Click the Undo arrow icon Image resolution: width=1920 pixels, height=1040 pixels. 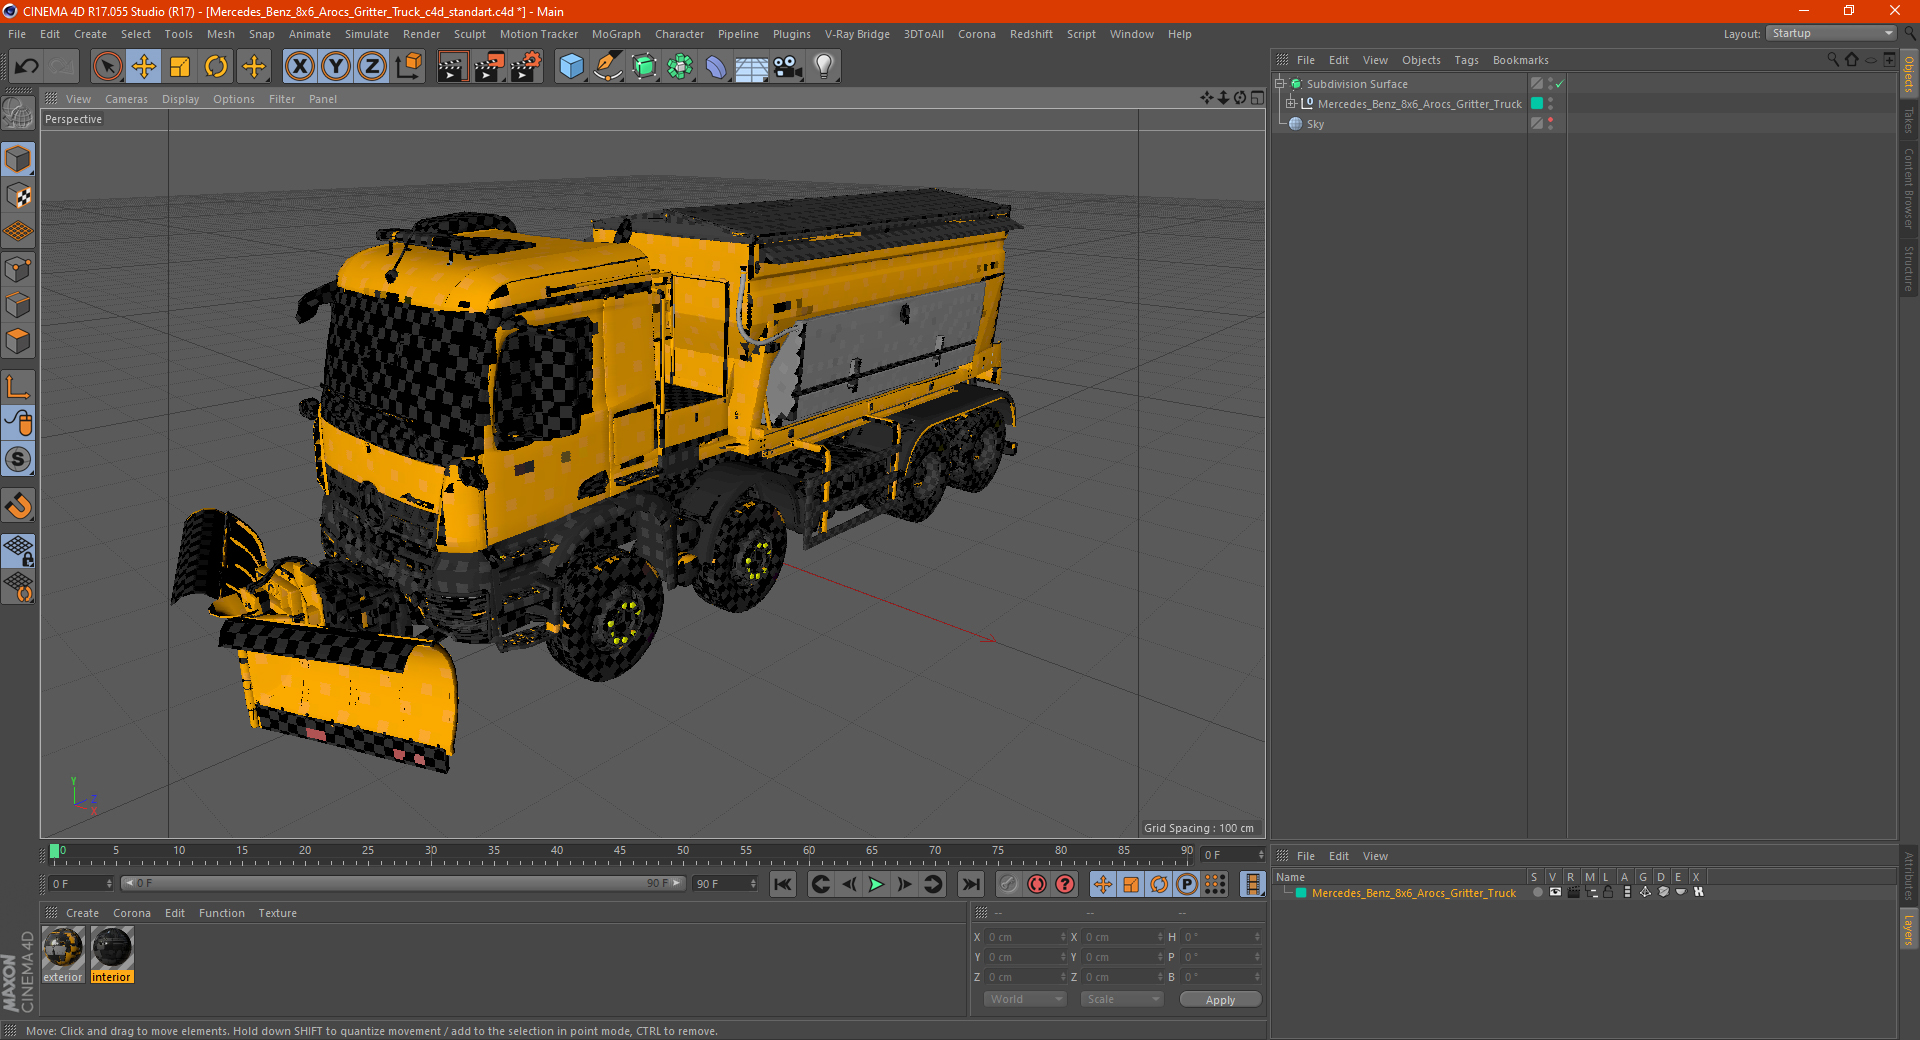point(26,67)
